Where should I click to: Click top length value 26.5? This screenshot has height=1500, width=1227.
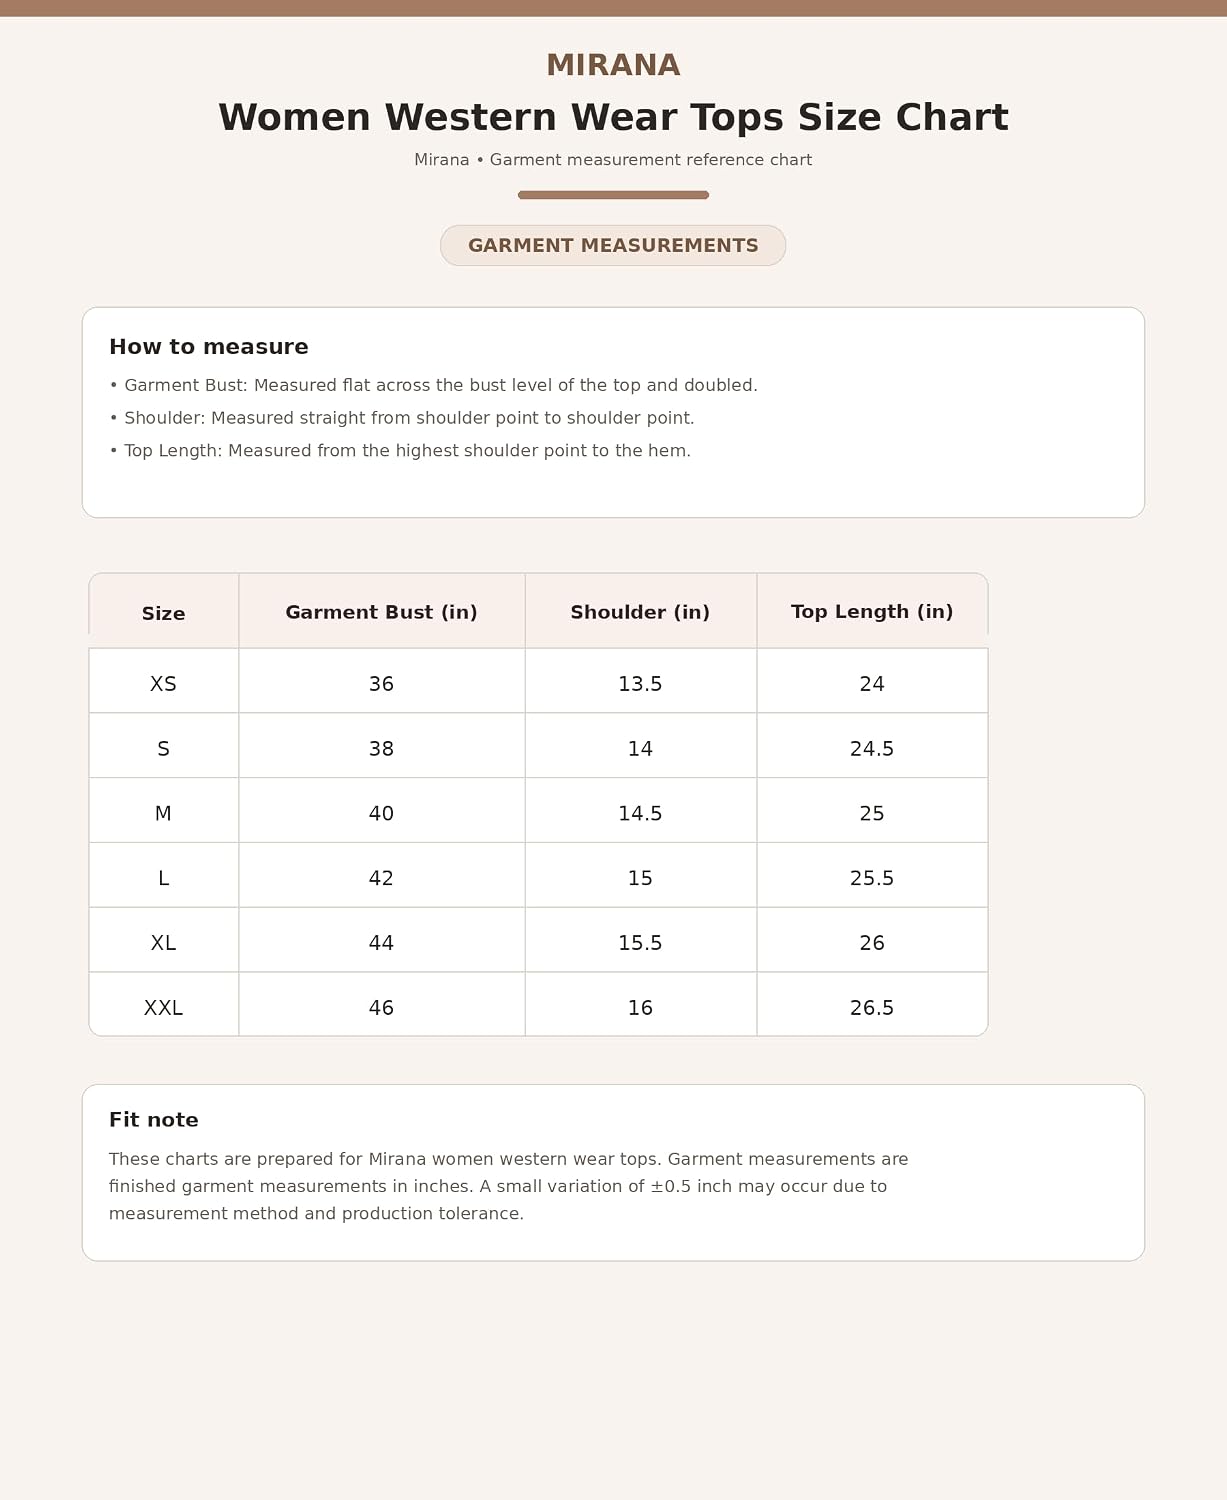click(872, 1007)
